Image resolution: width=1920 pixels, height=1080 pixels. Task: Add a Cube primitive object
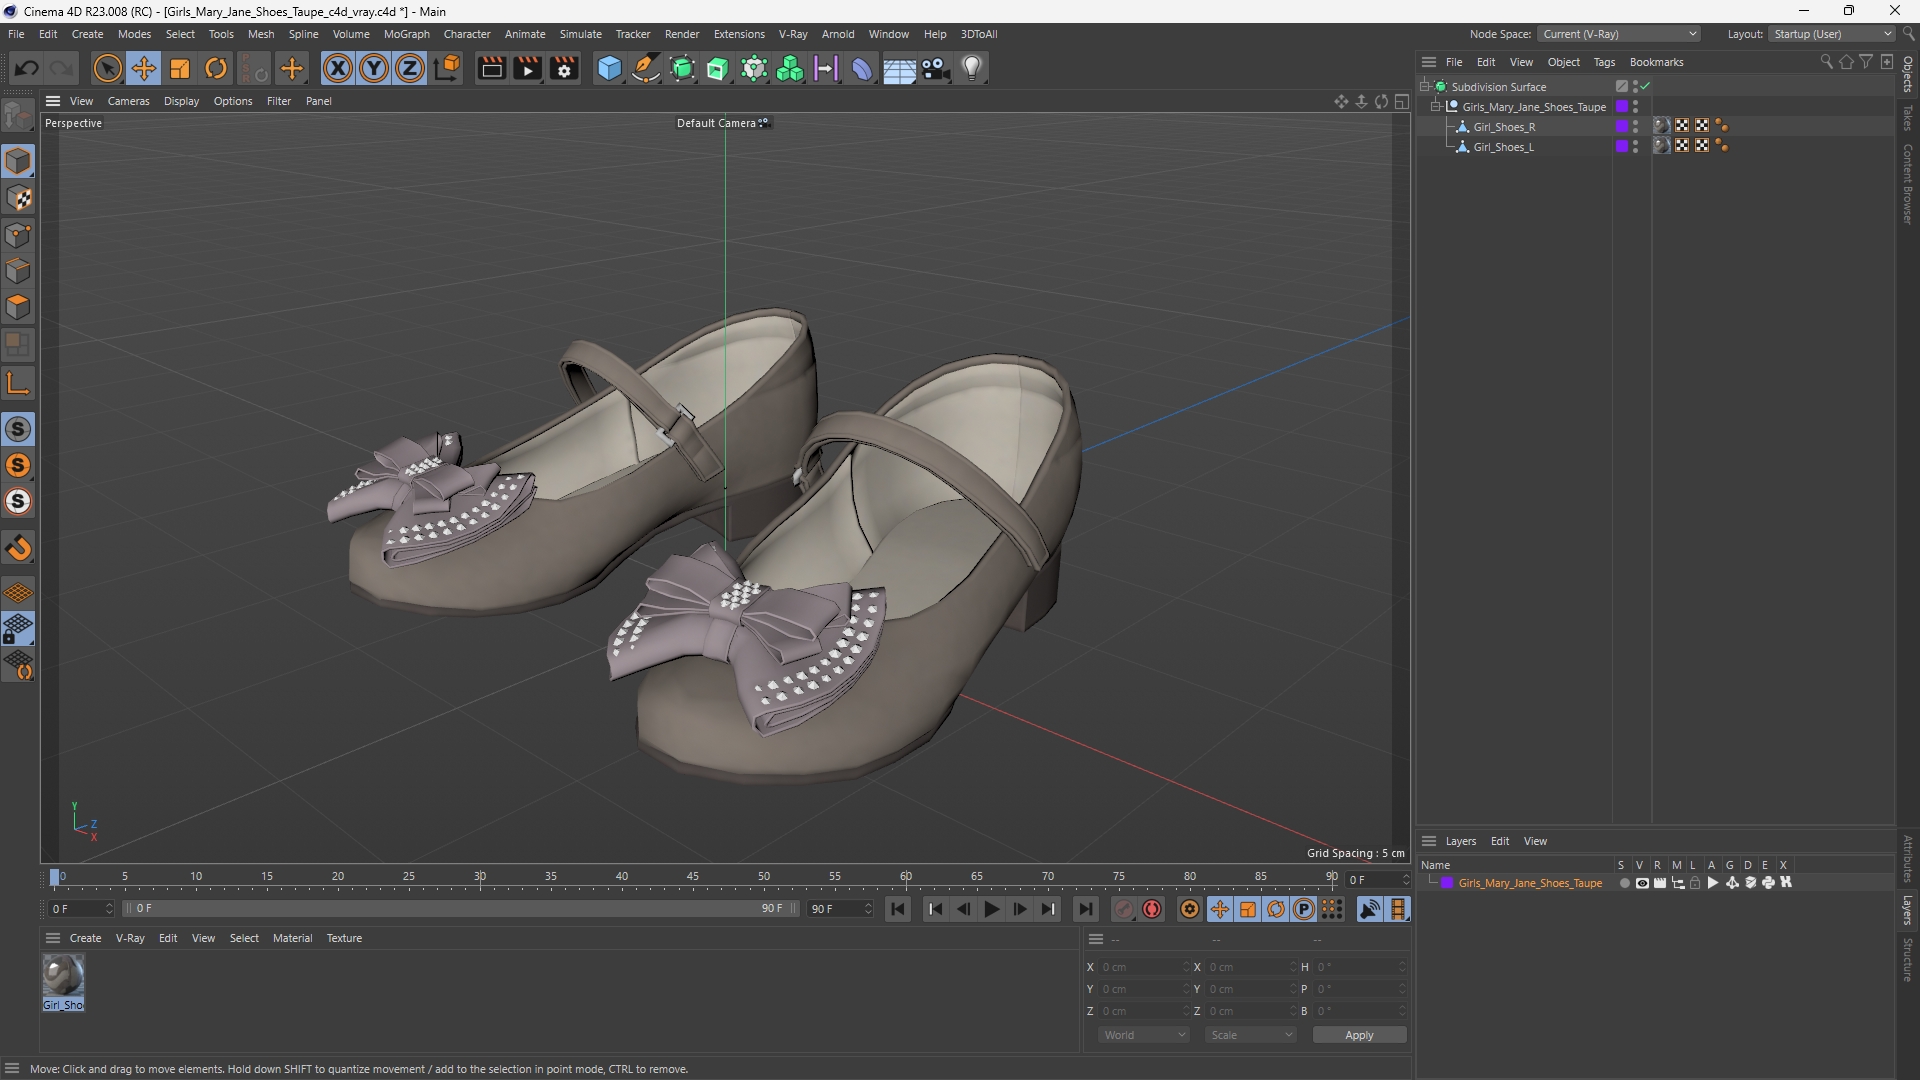point(609,68)
